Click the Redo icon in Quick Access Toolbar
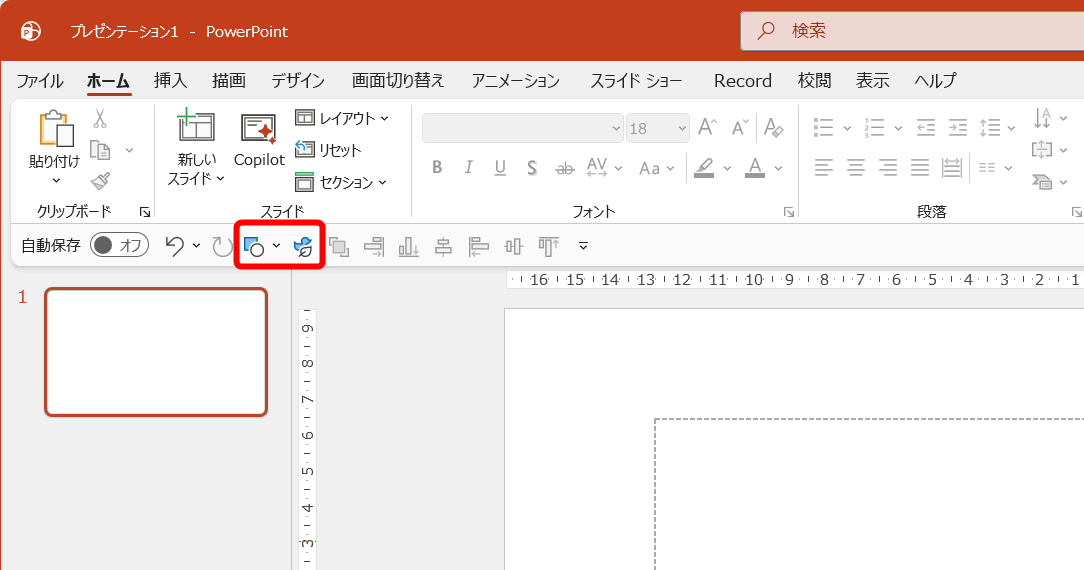This screenshot has height=570, width=1084. (x=222, y=246)
